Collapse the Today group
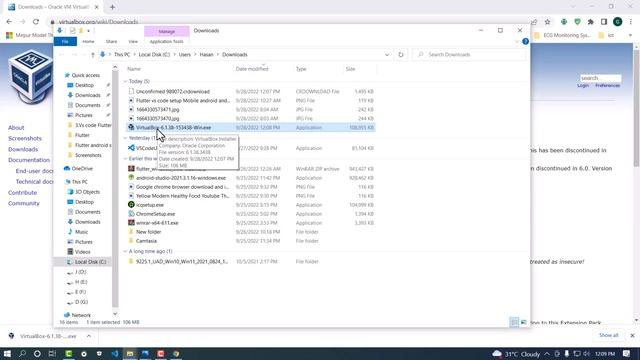Screen dimensions: 640x360 pyautogui.click(x=125, y=81)
